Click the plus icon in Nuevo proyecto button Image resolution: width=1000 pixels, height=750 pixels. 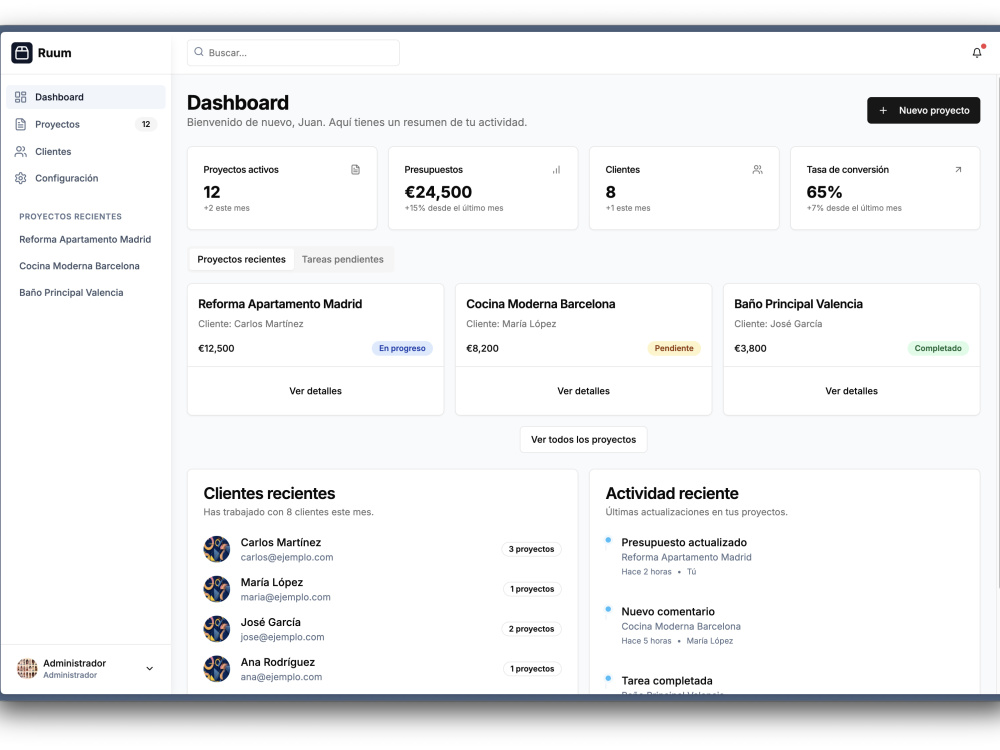[x=883, y=110]
